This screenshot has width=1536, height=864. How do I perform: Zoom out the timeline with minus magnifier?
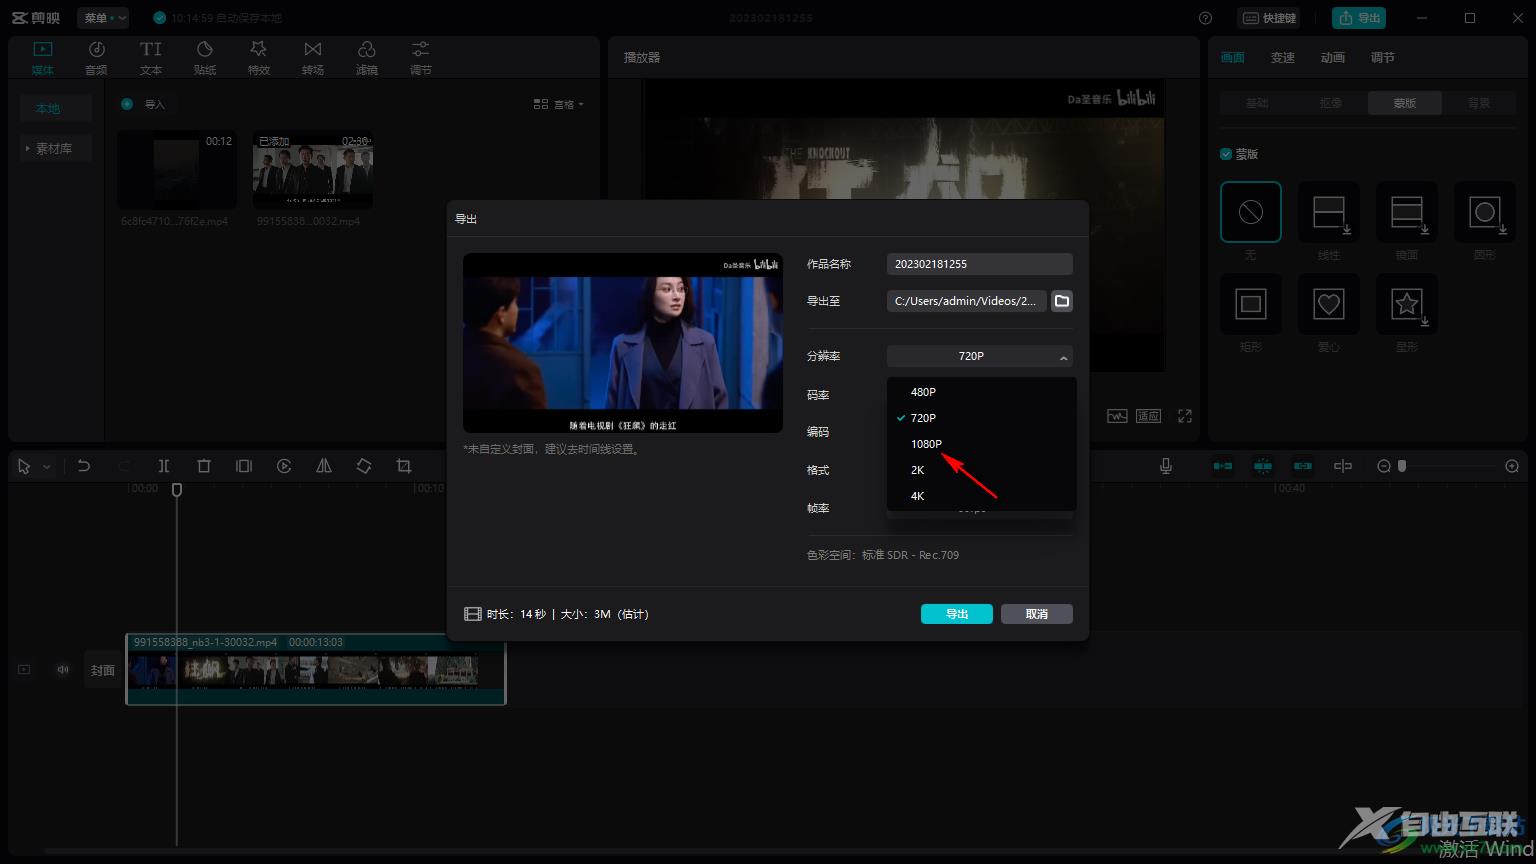[x=1384, y=466]
